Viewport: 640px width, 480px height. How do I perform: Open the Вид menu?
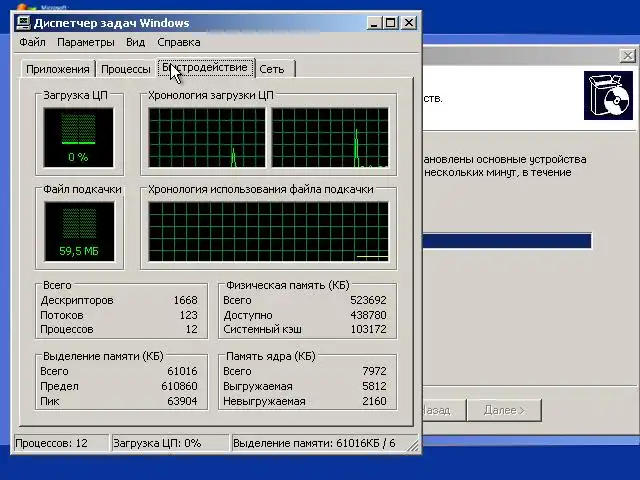click(x=136, y=42)
